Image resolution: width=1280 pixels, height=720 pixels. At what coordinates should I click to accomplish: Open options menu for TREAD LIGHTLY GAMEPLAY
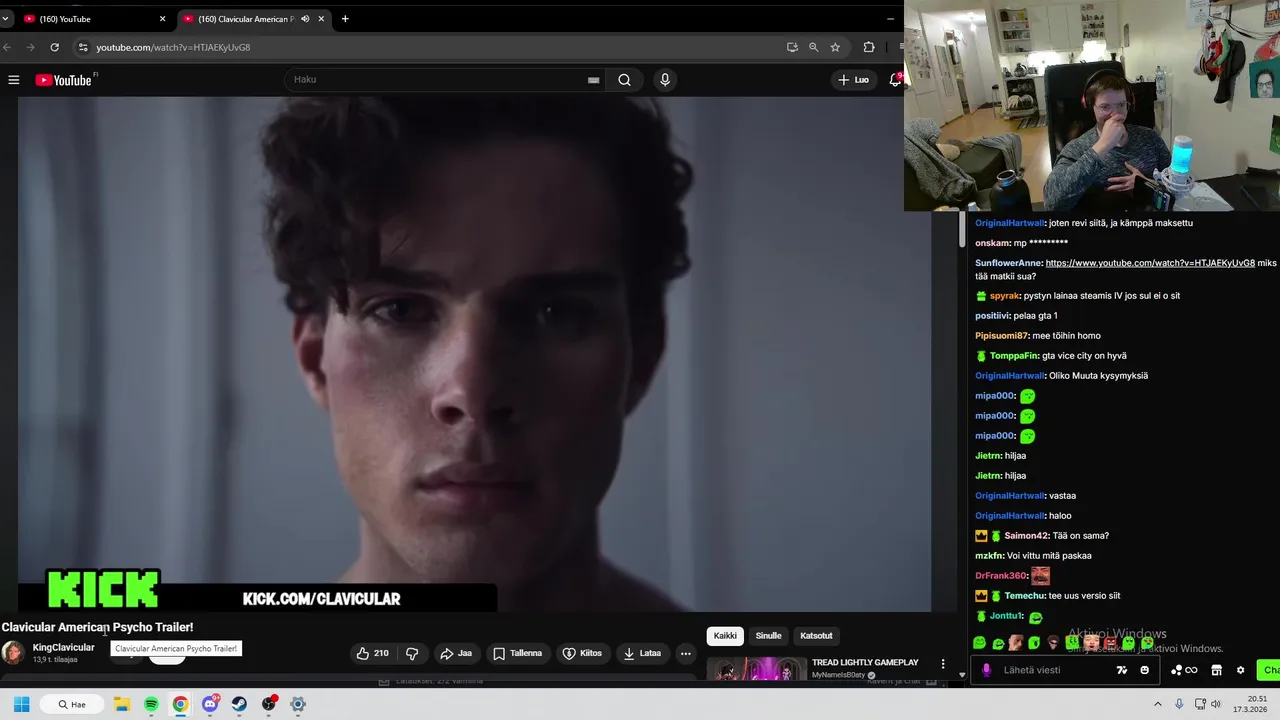(942, 663)
